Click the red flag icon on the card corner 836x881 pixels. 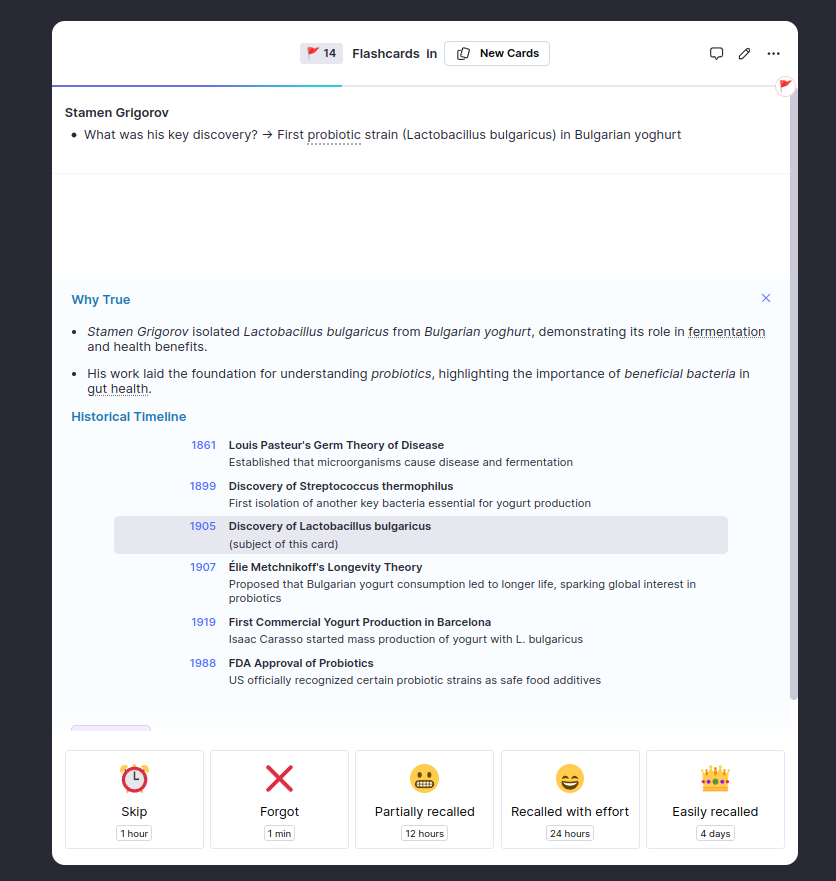(785, 86)
